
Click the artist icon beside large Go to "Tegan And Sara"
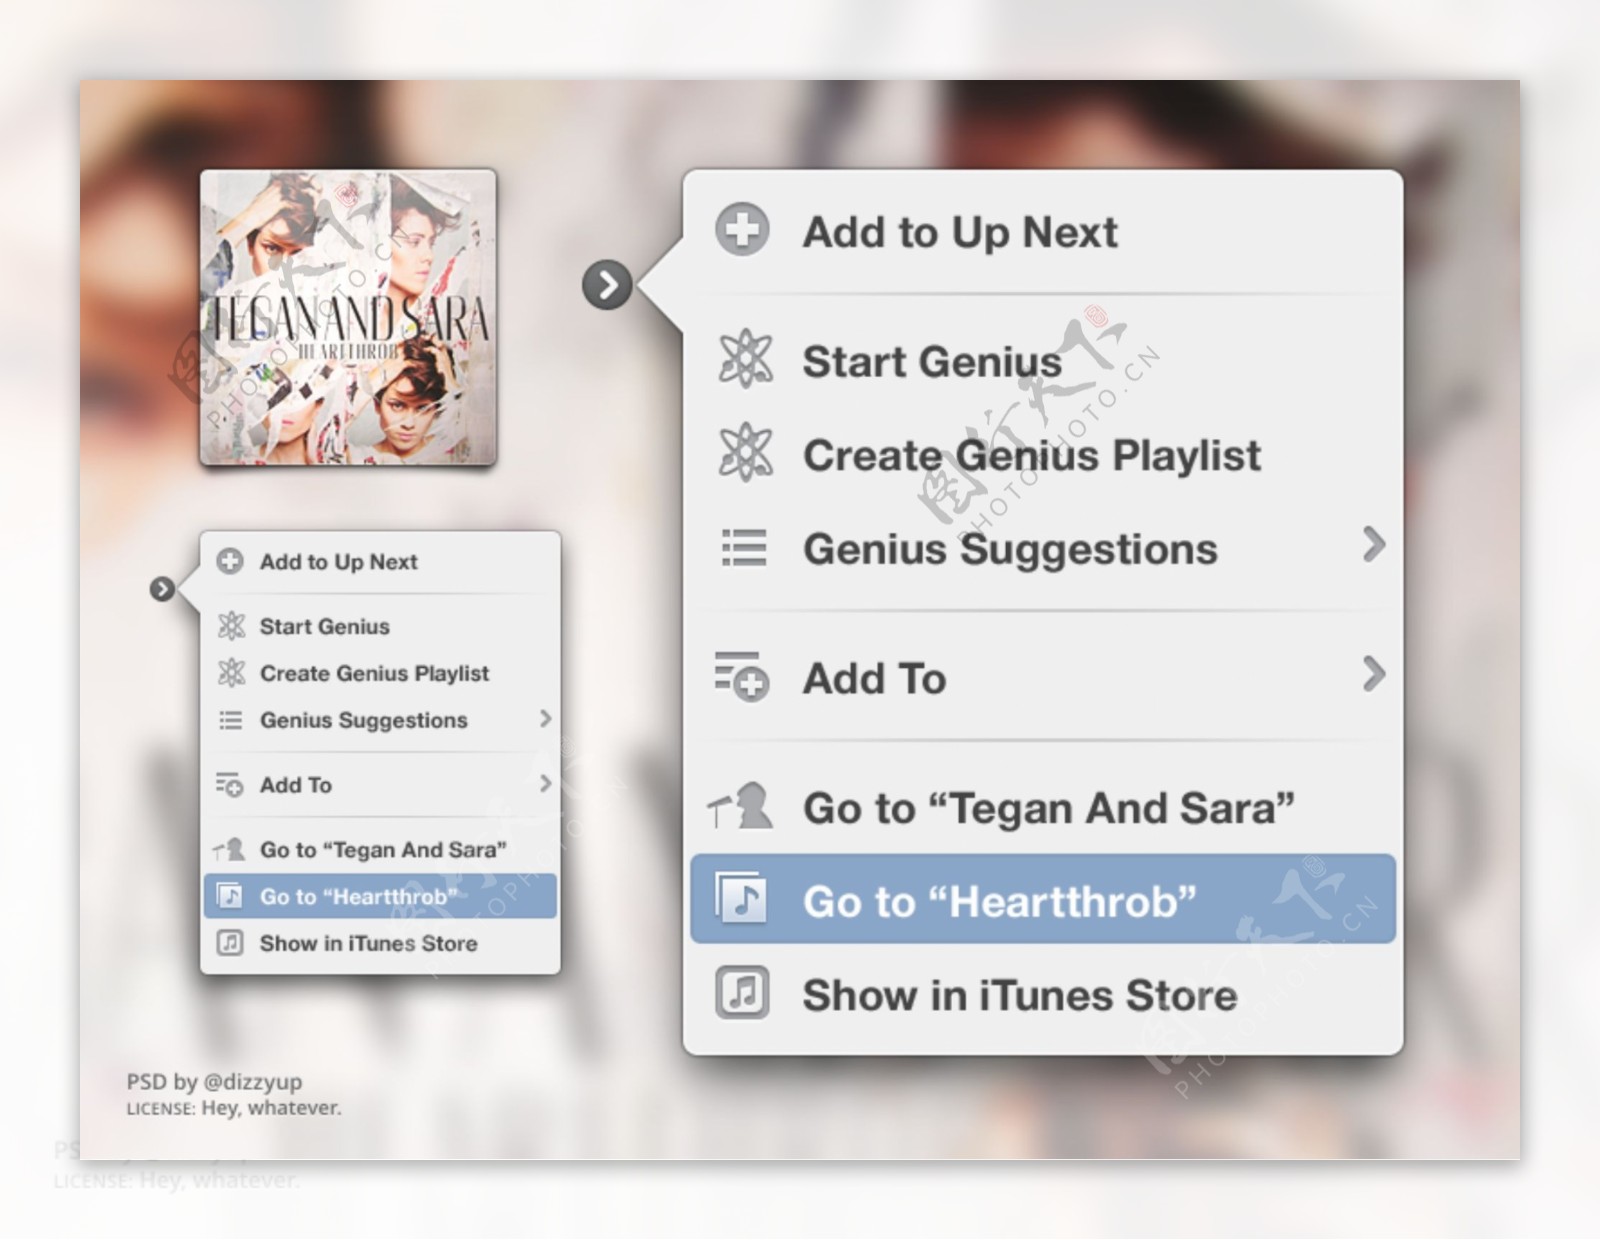[x=741, y=806]
